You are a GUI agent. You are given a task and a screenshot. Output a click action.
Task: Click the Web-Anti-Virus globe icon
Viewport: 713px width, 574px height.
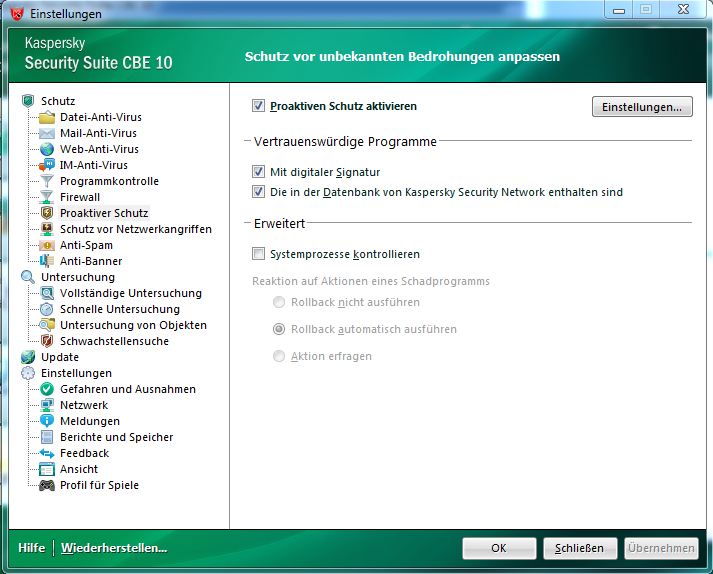[x=47, y=149]
